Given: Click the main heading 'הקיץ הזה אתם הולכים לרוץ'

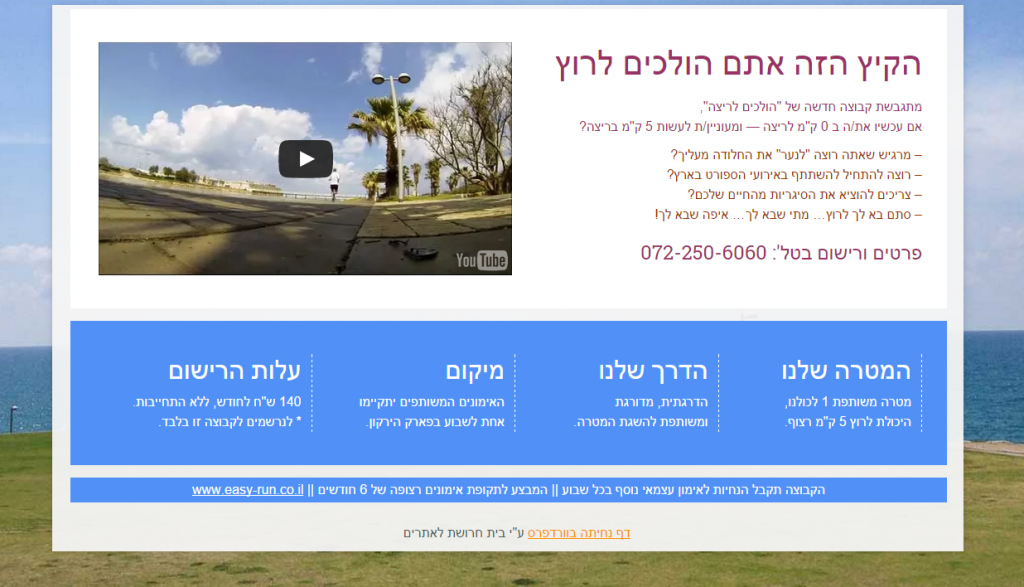Looking at the screenshot, I should tap(739, 64).
